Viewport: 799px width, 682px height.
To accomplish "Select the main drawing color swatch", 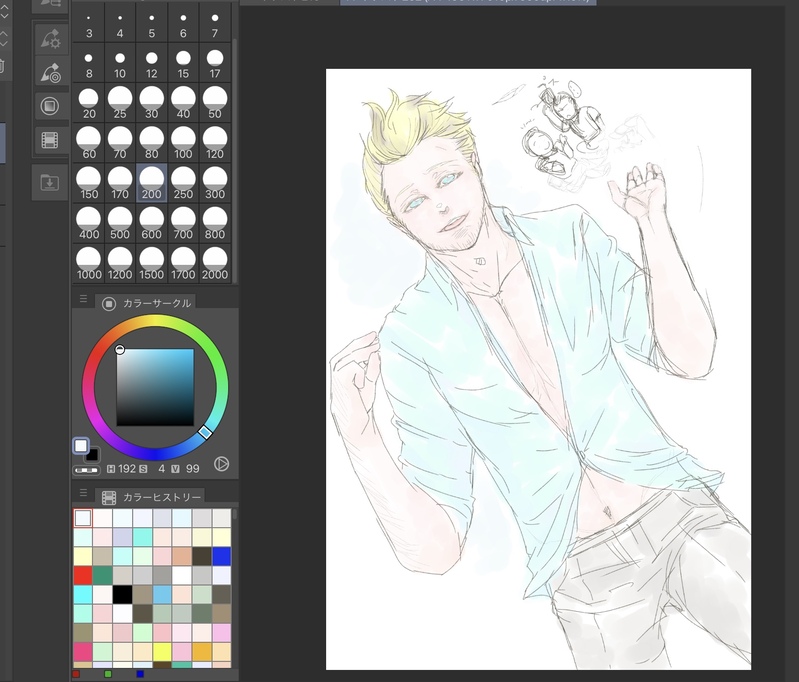I will pos(81,446).
